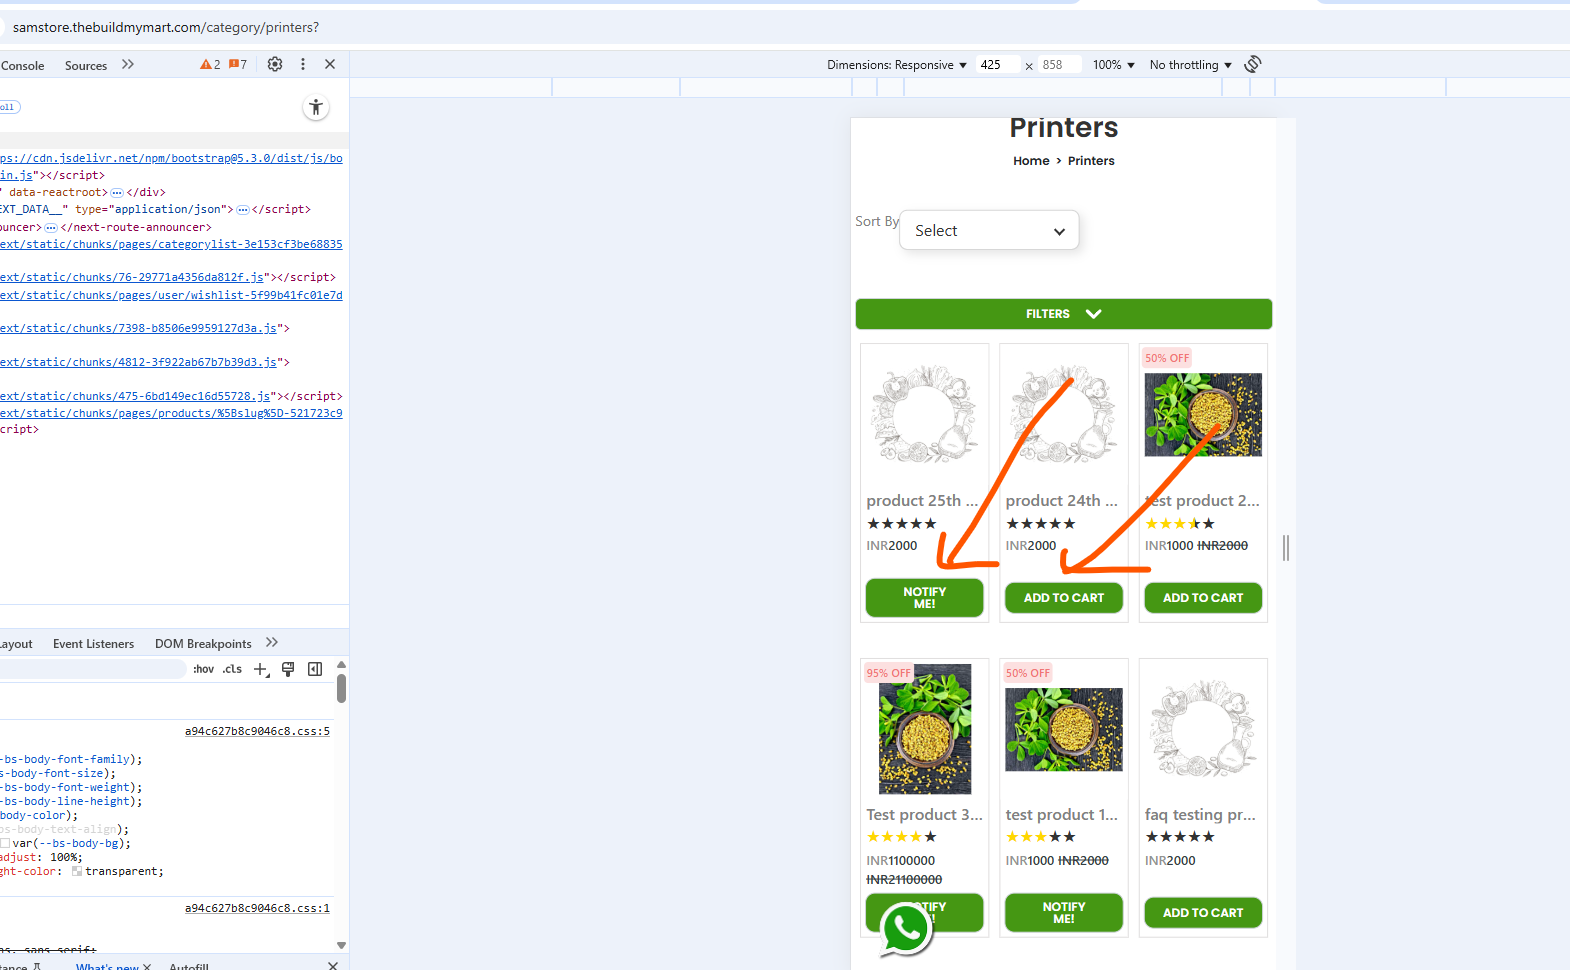Click the viewport right-edge resize handle
Screen dimensions: 1570x970
pos(1286,547)
